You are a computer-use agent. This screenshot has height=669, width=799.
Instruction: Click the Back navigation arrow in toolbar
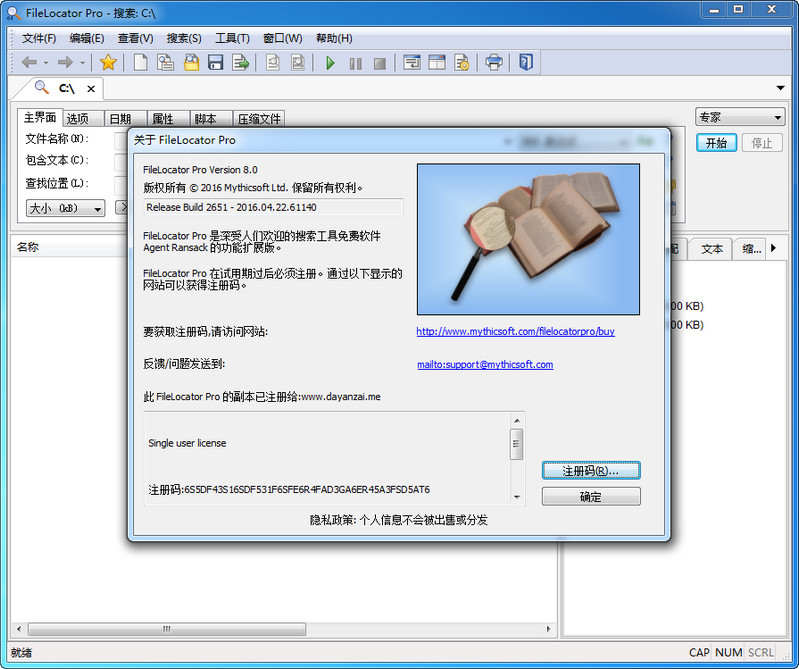coord(29,63)
